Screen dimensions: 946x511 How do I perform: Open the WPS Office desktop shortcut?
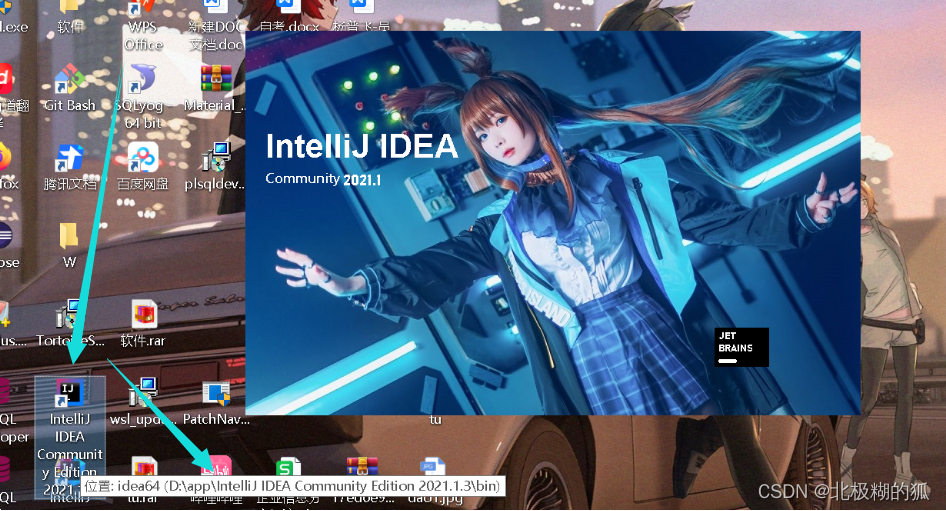[144, 25]
